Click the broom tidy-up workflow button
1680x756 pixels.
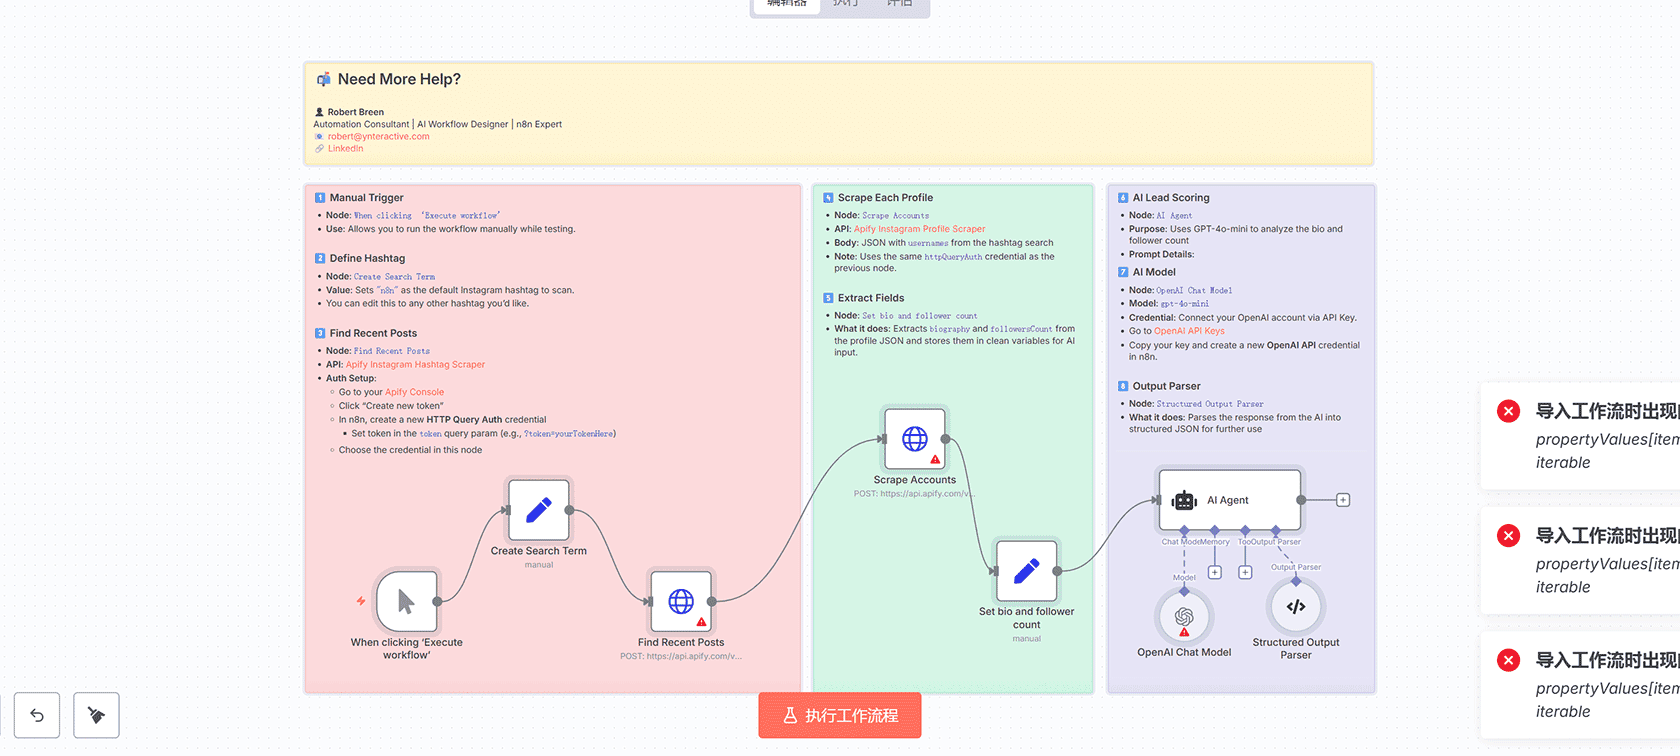click(x=96, y=715)
